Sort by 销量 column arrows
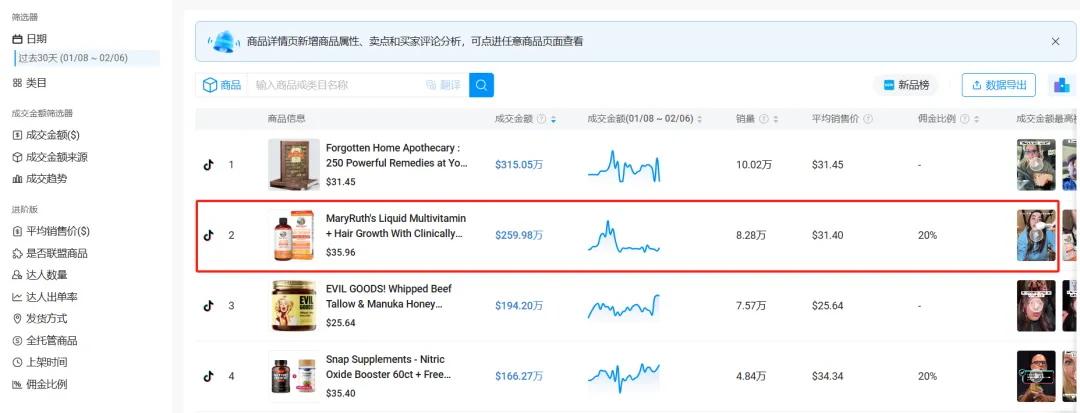Image resolution: width=1080 pixels, height=413 pixels. pyautogui.click(x=776, y=119)
